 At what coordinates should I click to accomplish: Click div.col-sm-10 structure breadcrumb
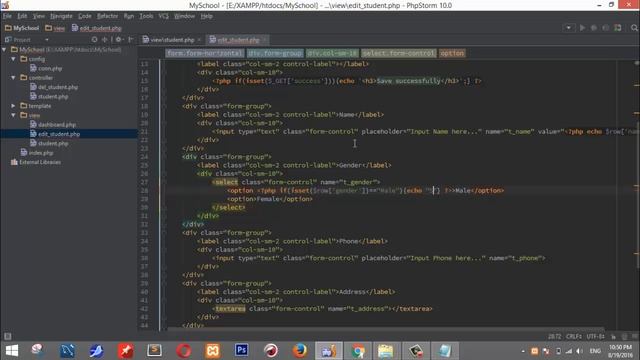[332, 53]
